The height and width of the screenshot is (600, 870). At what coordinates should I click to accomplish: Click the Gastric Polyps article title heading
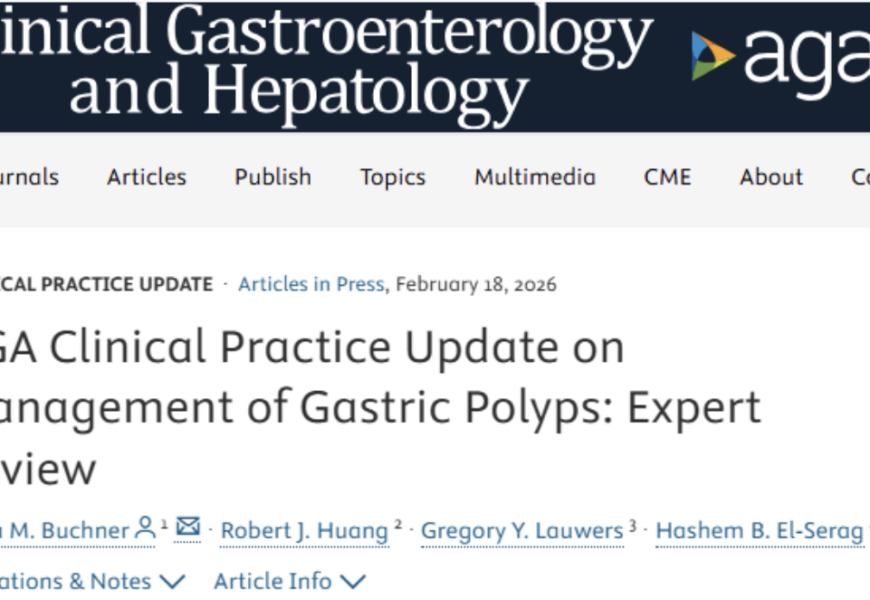pyautogui.click(x=380, y=407)
